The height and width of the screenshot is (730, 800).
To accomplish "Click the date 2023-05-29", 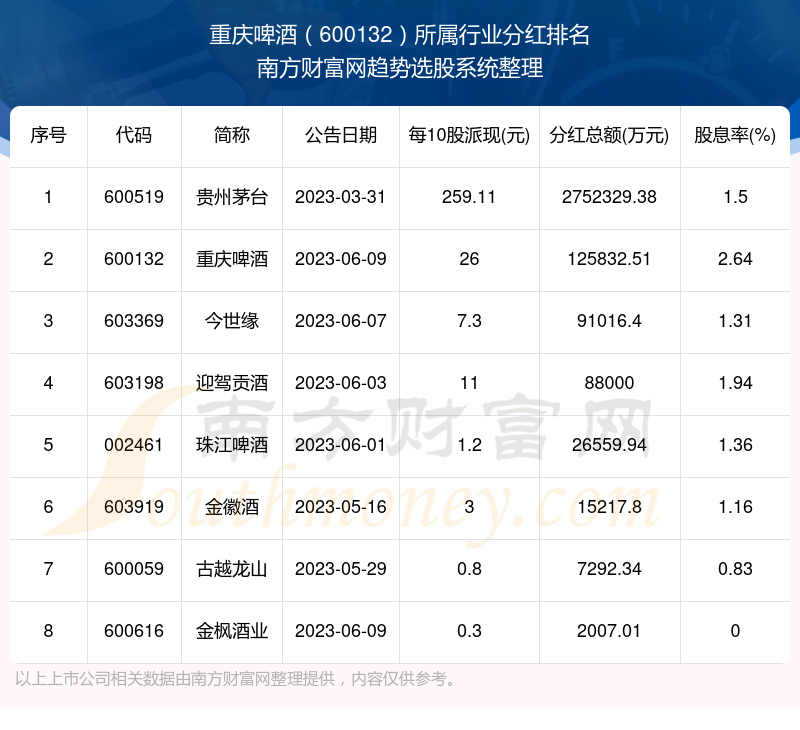I will point(340,569).
